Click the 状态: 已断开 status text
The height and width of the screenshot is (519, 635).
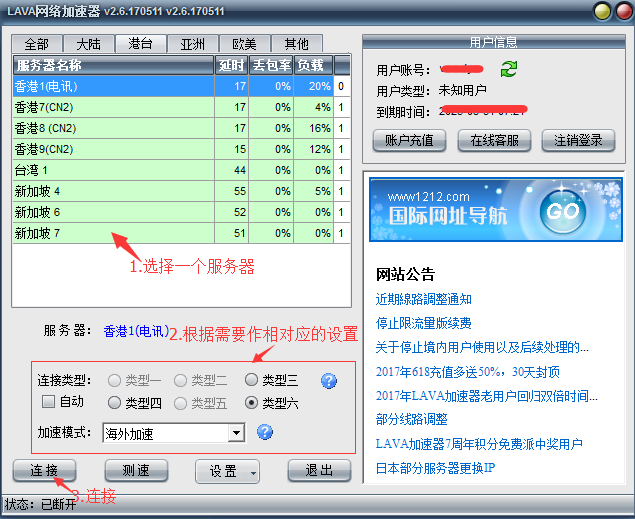[40, 504]
